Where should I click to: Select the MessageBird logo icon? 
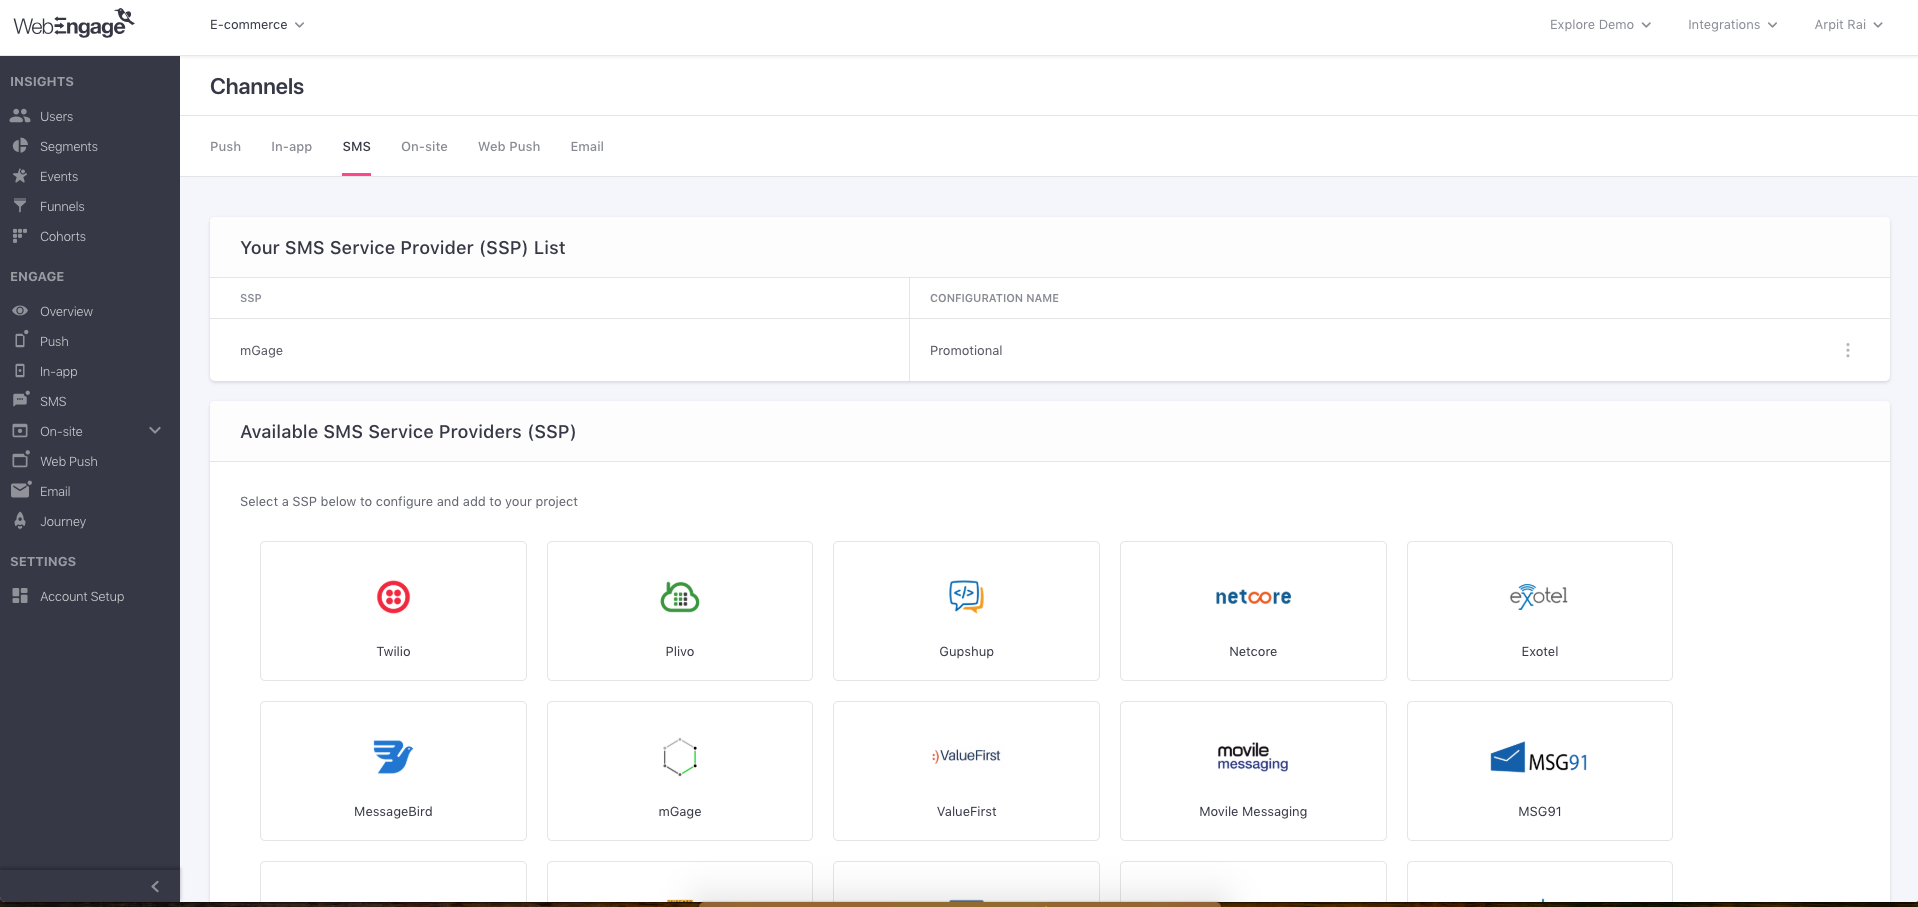tap(393, 757)
